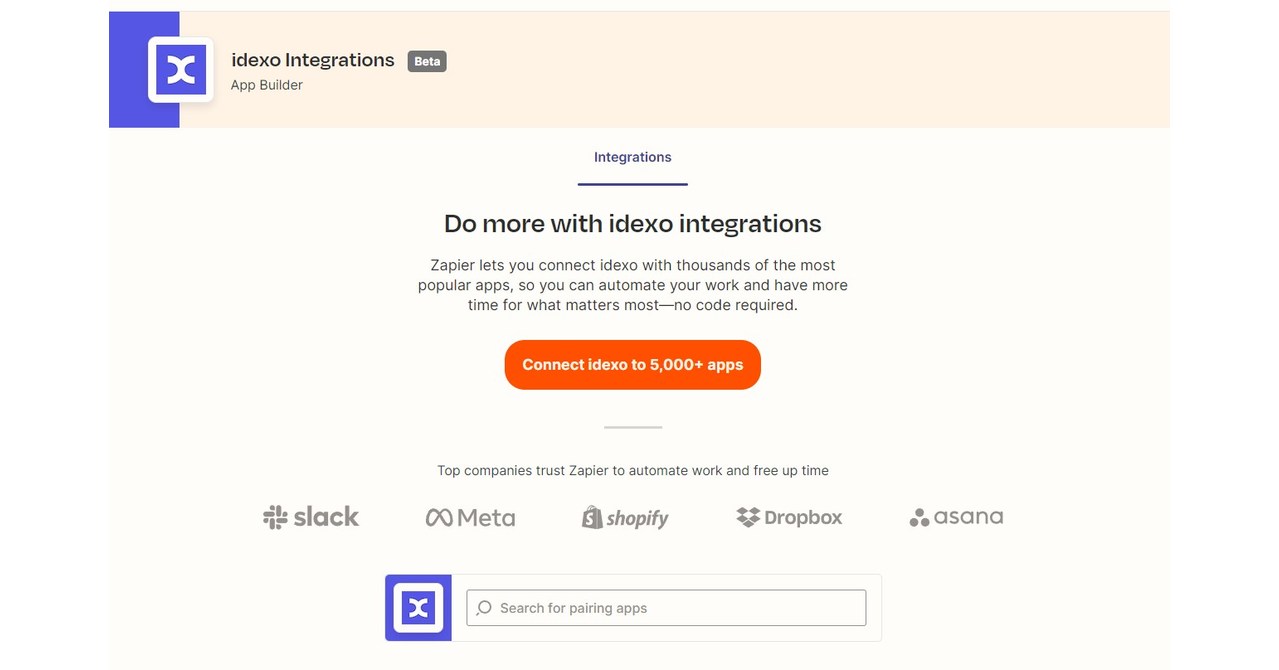Click the Connect idexo to 5,000+ apps button
The width and height of the screenshot is (1279, 670).
(632, 364)
